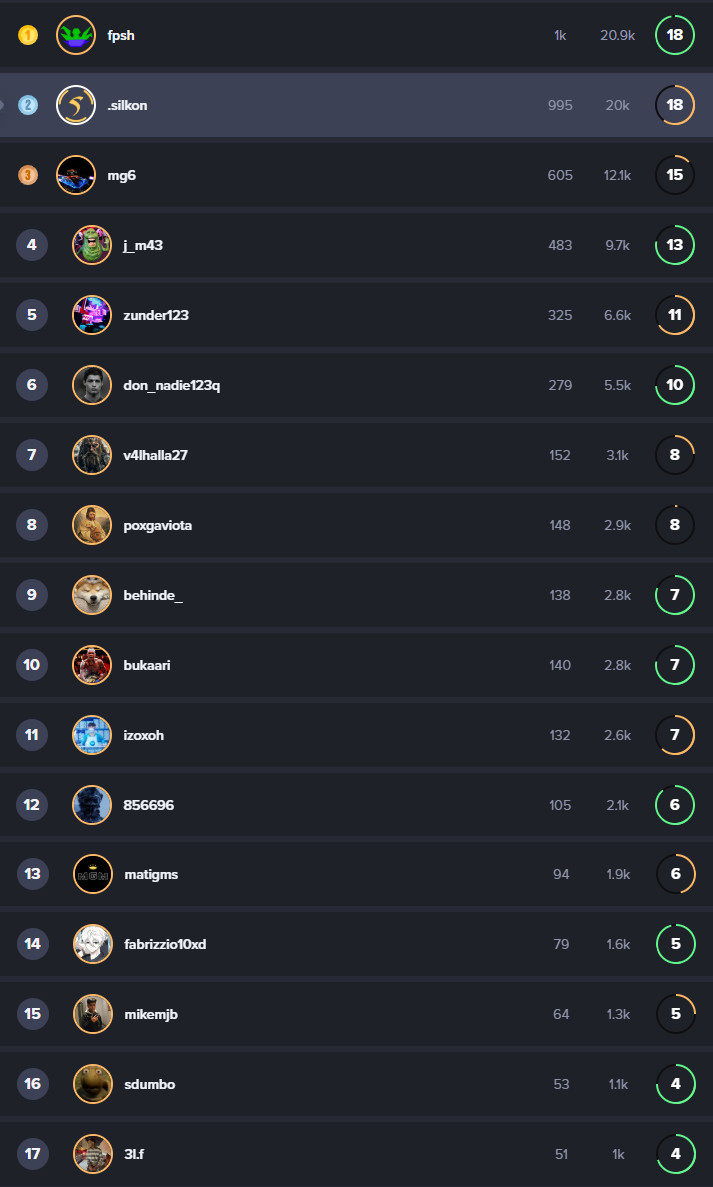
Task: Open the zunder123 profile link
Action: point(156,315)
